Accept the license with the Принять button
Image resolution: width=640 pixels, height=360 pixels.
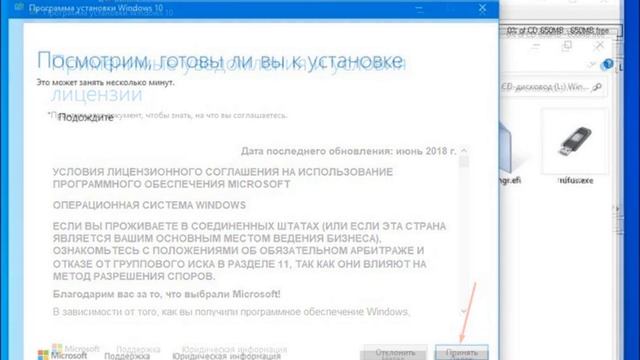pyautogui.click(x=462, y=352)
